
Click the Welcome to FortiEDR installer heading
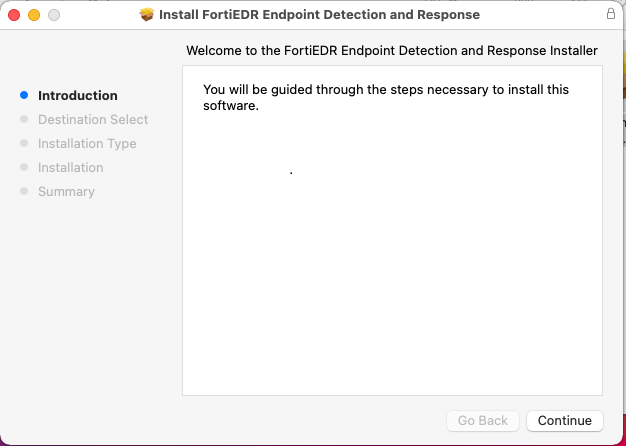coord(392,50)
